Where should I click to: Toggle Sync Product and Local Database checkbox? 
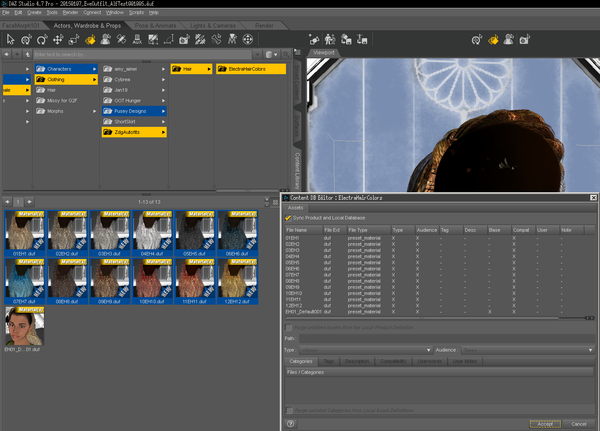point(289,216)
